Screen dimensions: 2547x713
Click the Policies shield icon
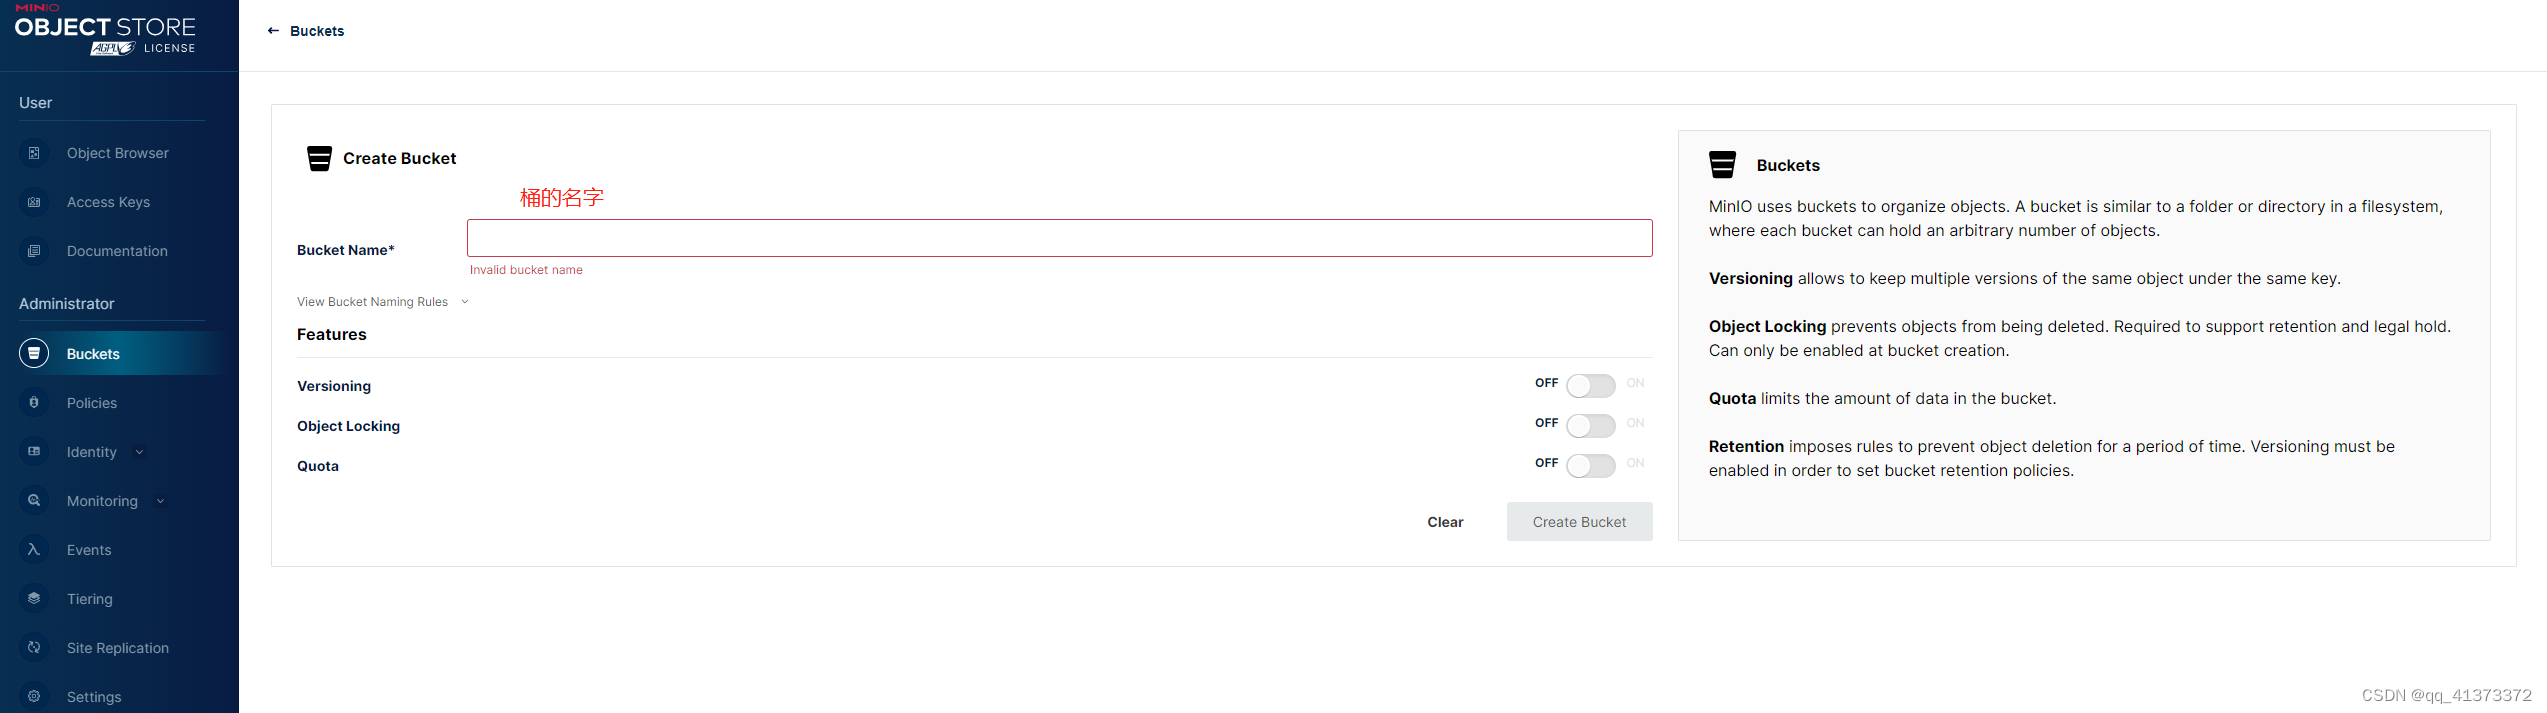click(x=34, y=402)
